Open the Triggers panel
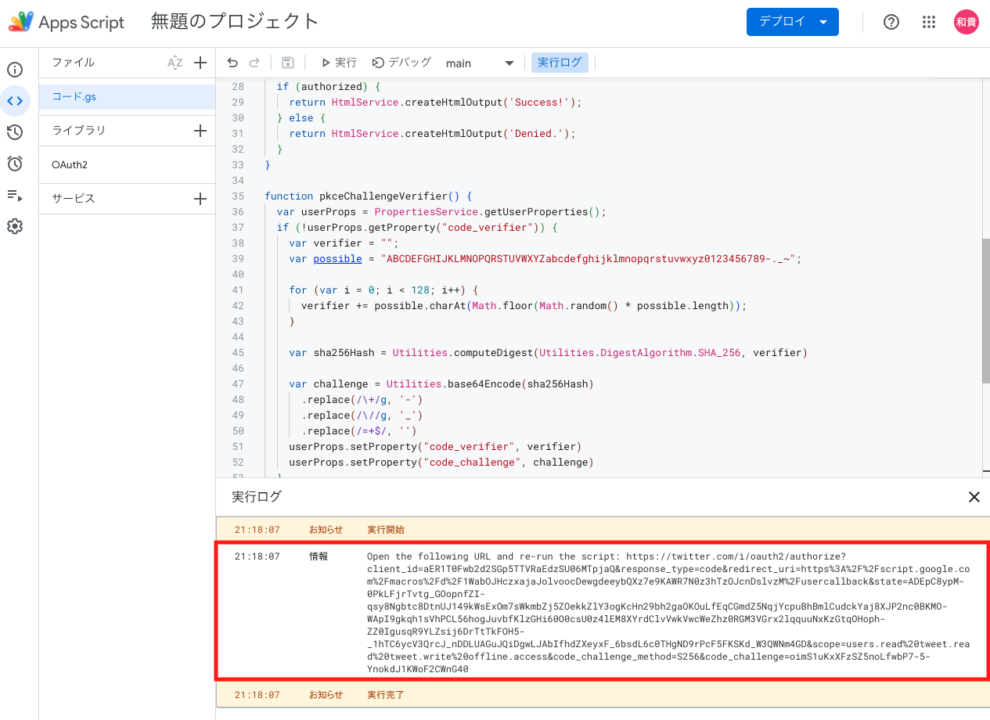 (x=15, y=164)
